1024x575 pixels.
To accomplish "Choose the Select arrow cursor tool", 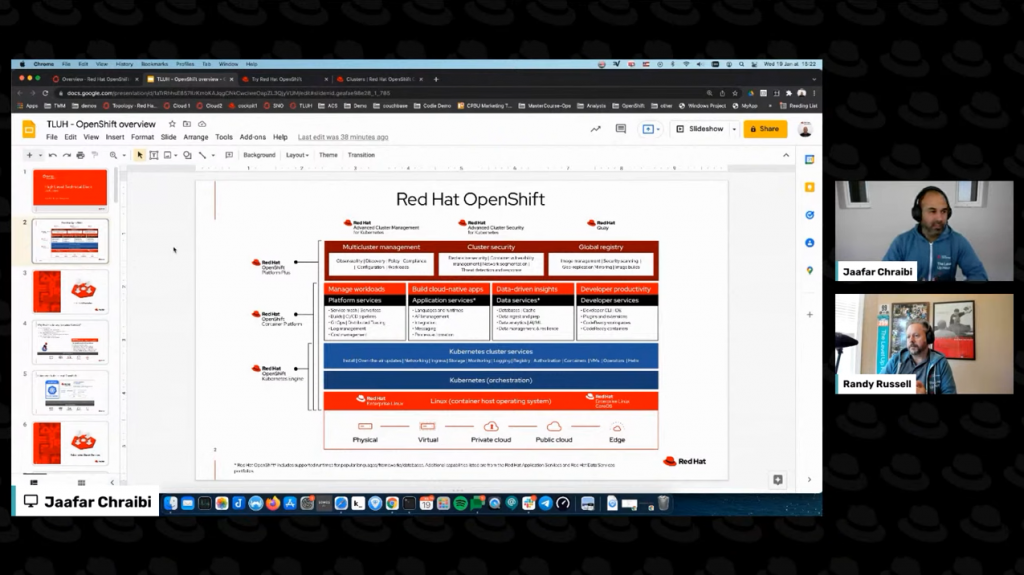I will pyautogui.click(x=139, y=155).
